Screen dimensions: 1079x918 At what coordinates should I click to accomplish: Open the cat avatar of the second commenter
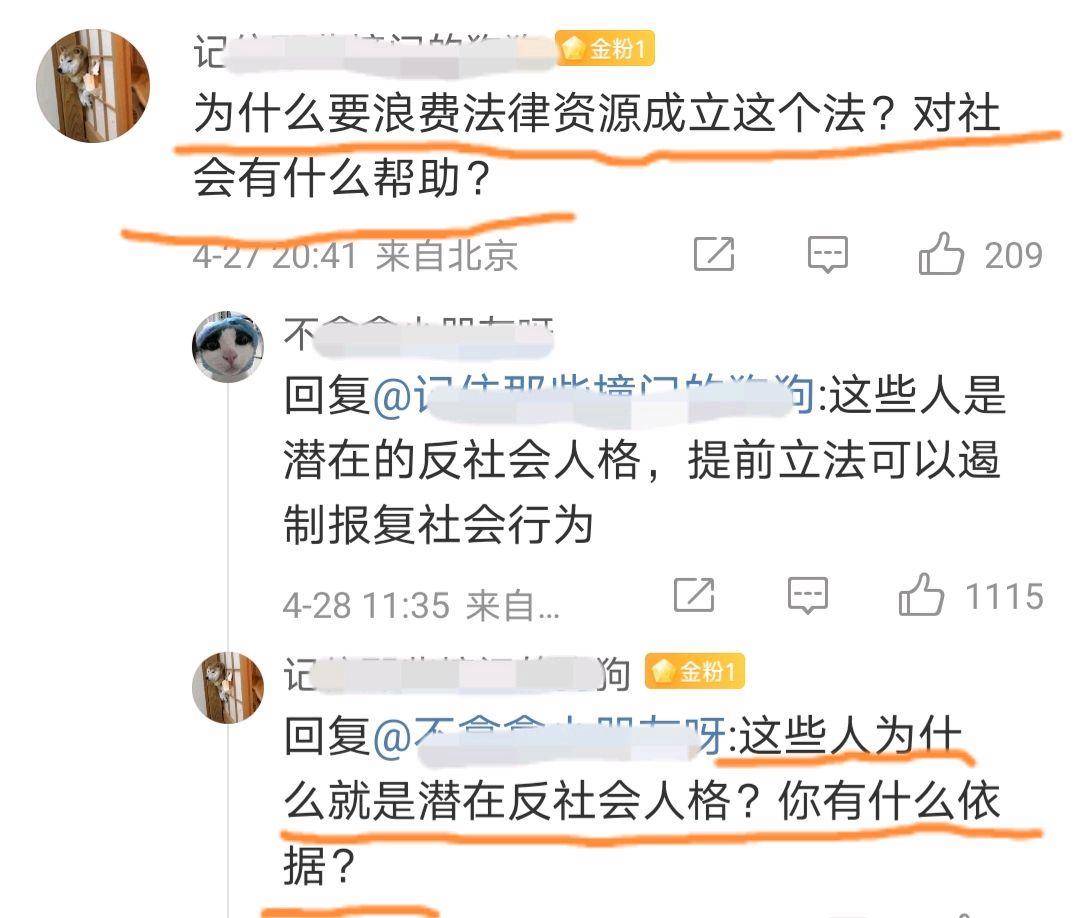pyautogui.click(x=228, y=346)
